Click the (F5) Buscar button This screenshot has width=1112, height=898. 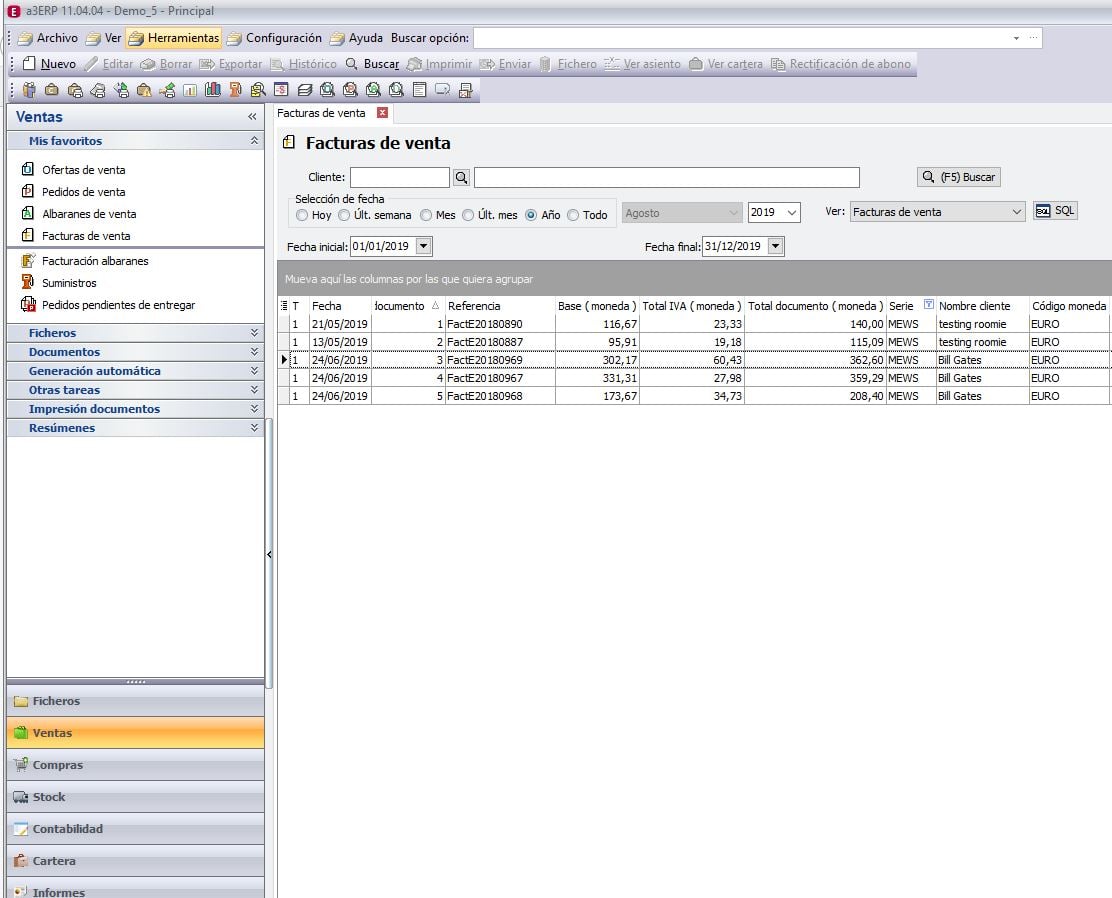pos(957,176)
